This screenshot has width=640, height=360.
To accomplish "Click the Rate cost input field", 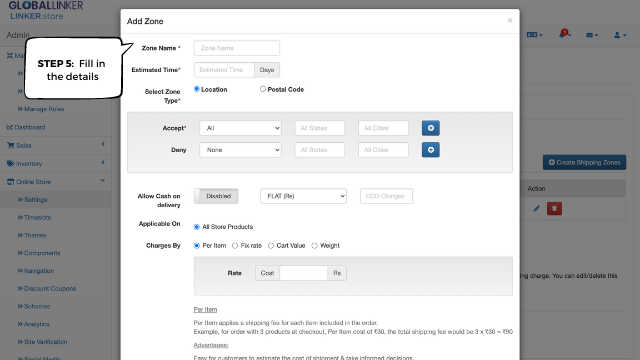I will click(x=303, y=273).
